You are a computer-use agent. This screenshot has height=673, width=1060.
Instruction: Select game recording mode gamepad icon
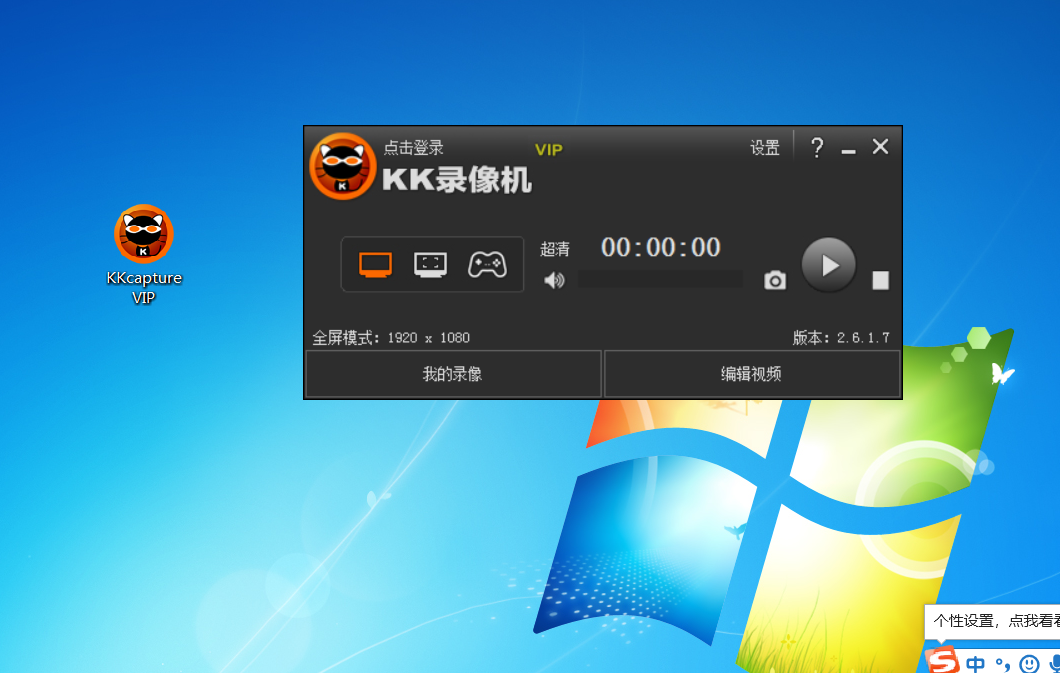[x=487, y=264]
